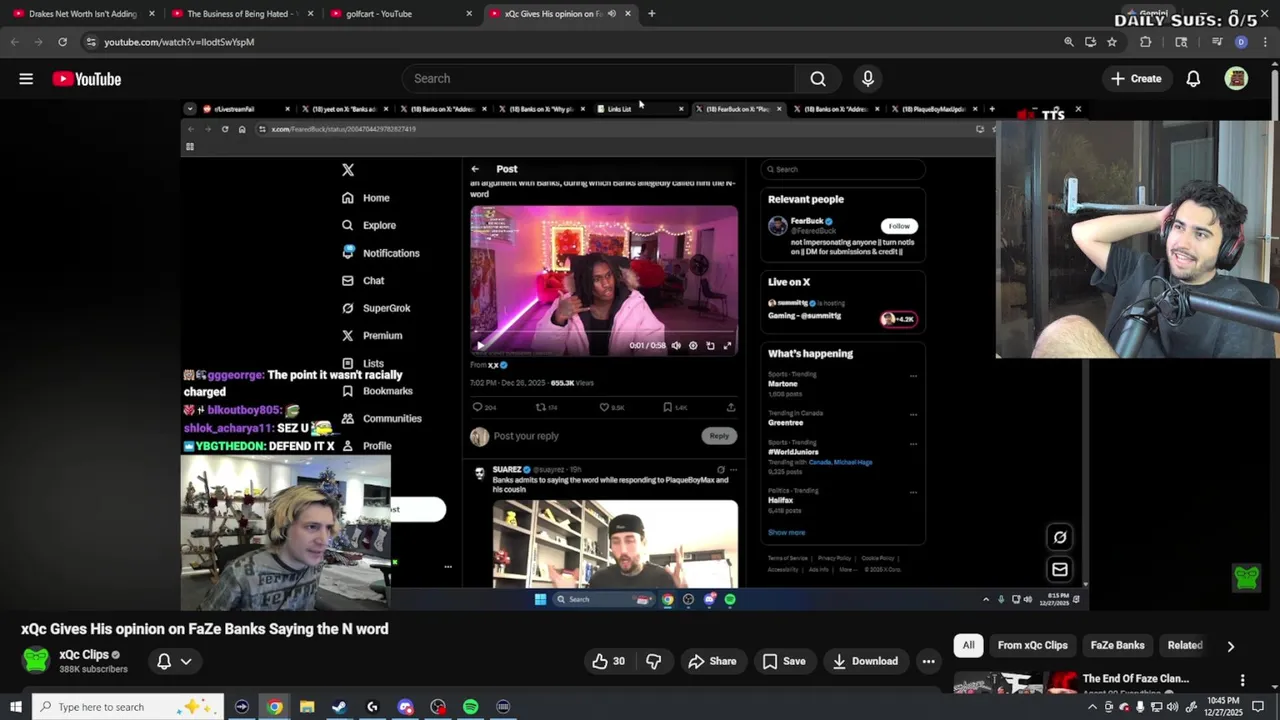The width and height of the screenshot is (1280, 720).
Task: Click the YouTube search input field
Action: pyautogui.click(x=598, y=79)
